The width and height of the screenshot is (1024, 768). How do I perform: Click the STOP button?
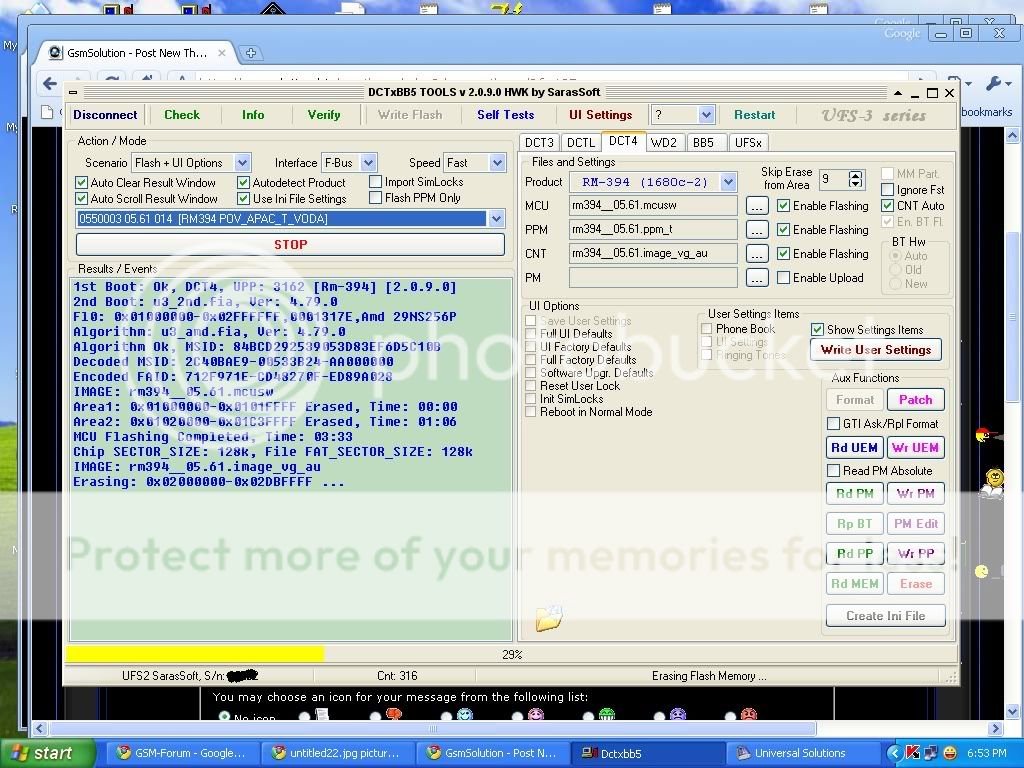tap(291, 245)
